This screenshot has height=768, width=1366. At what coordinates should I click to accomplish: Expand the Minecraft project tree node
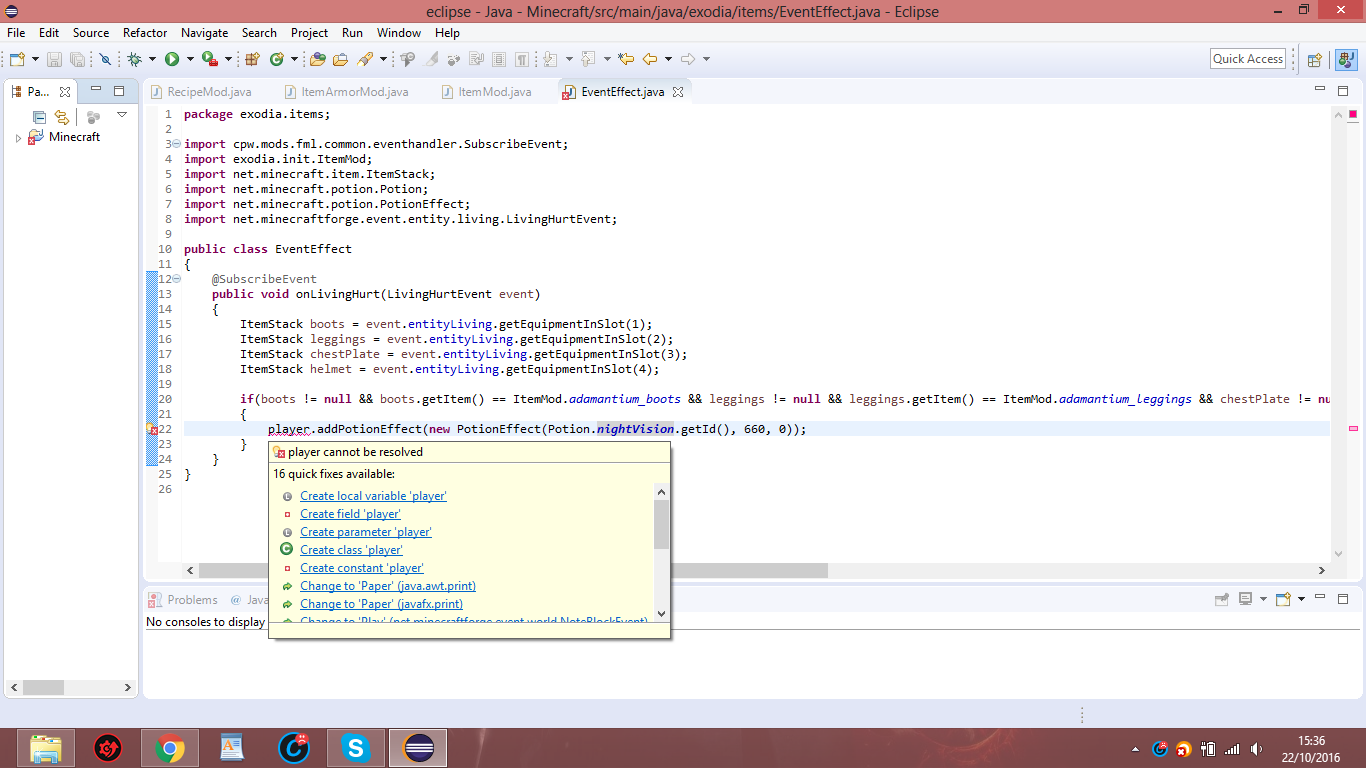[18, 138]
